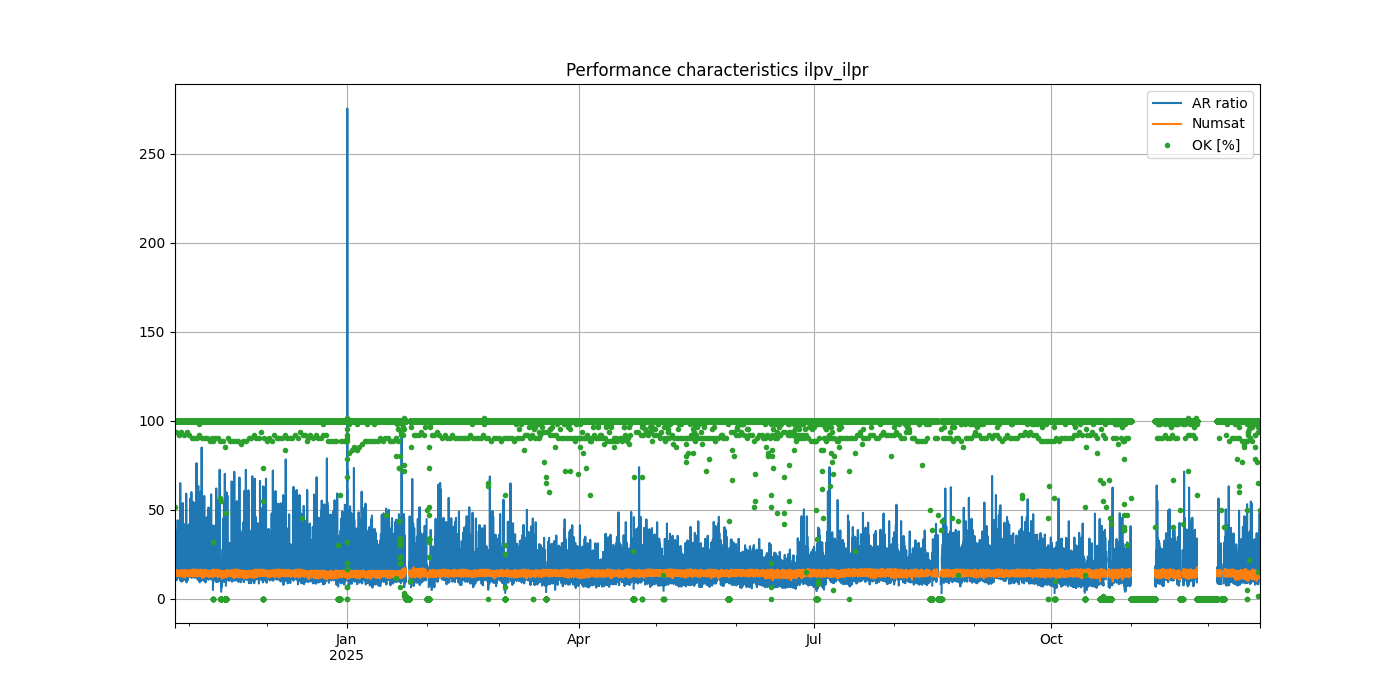
Task: Click the 'Jul' x-axis tick label
Action: click(814, 639)
